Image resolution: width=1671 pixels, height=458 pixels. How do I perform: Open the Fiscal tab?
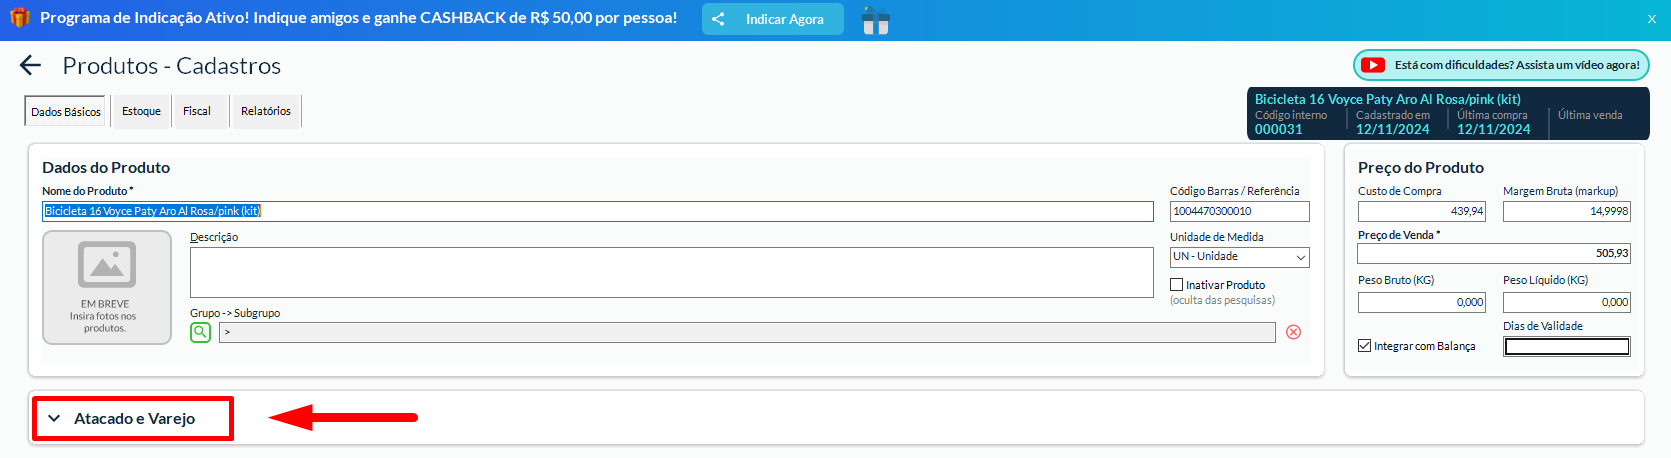click(x=197, y=111)
